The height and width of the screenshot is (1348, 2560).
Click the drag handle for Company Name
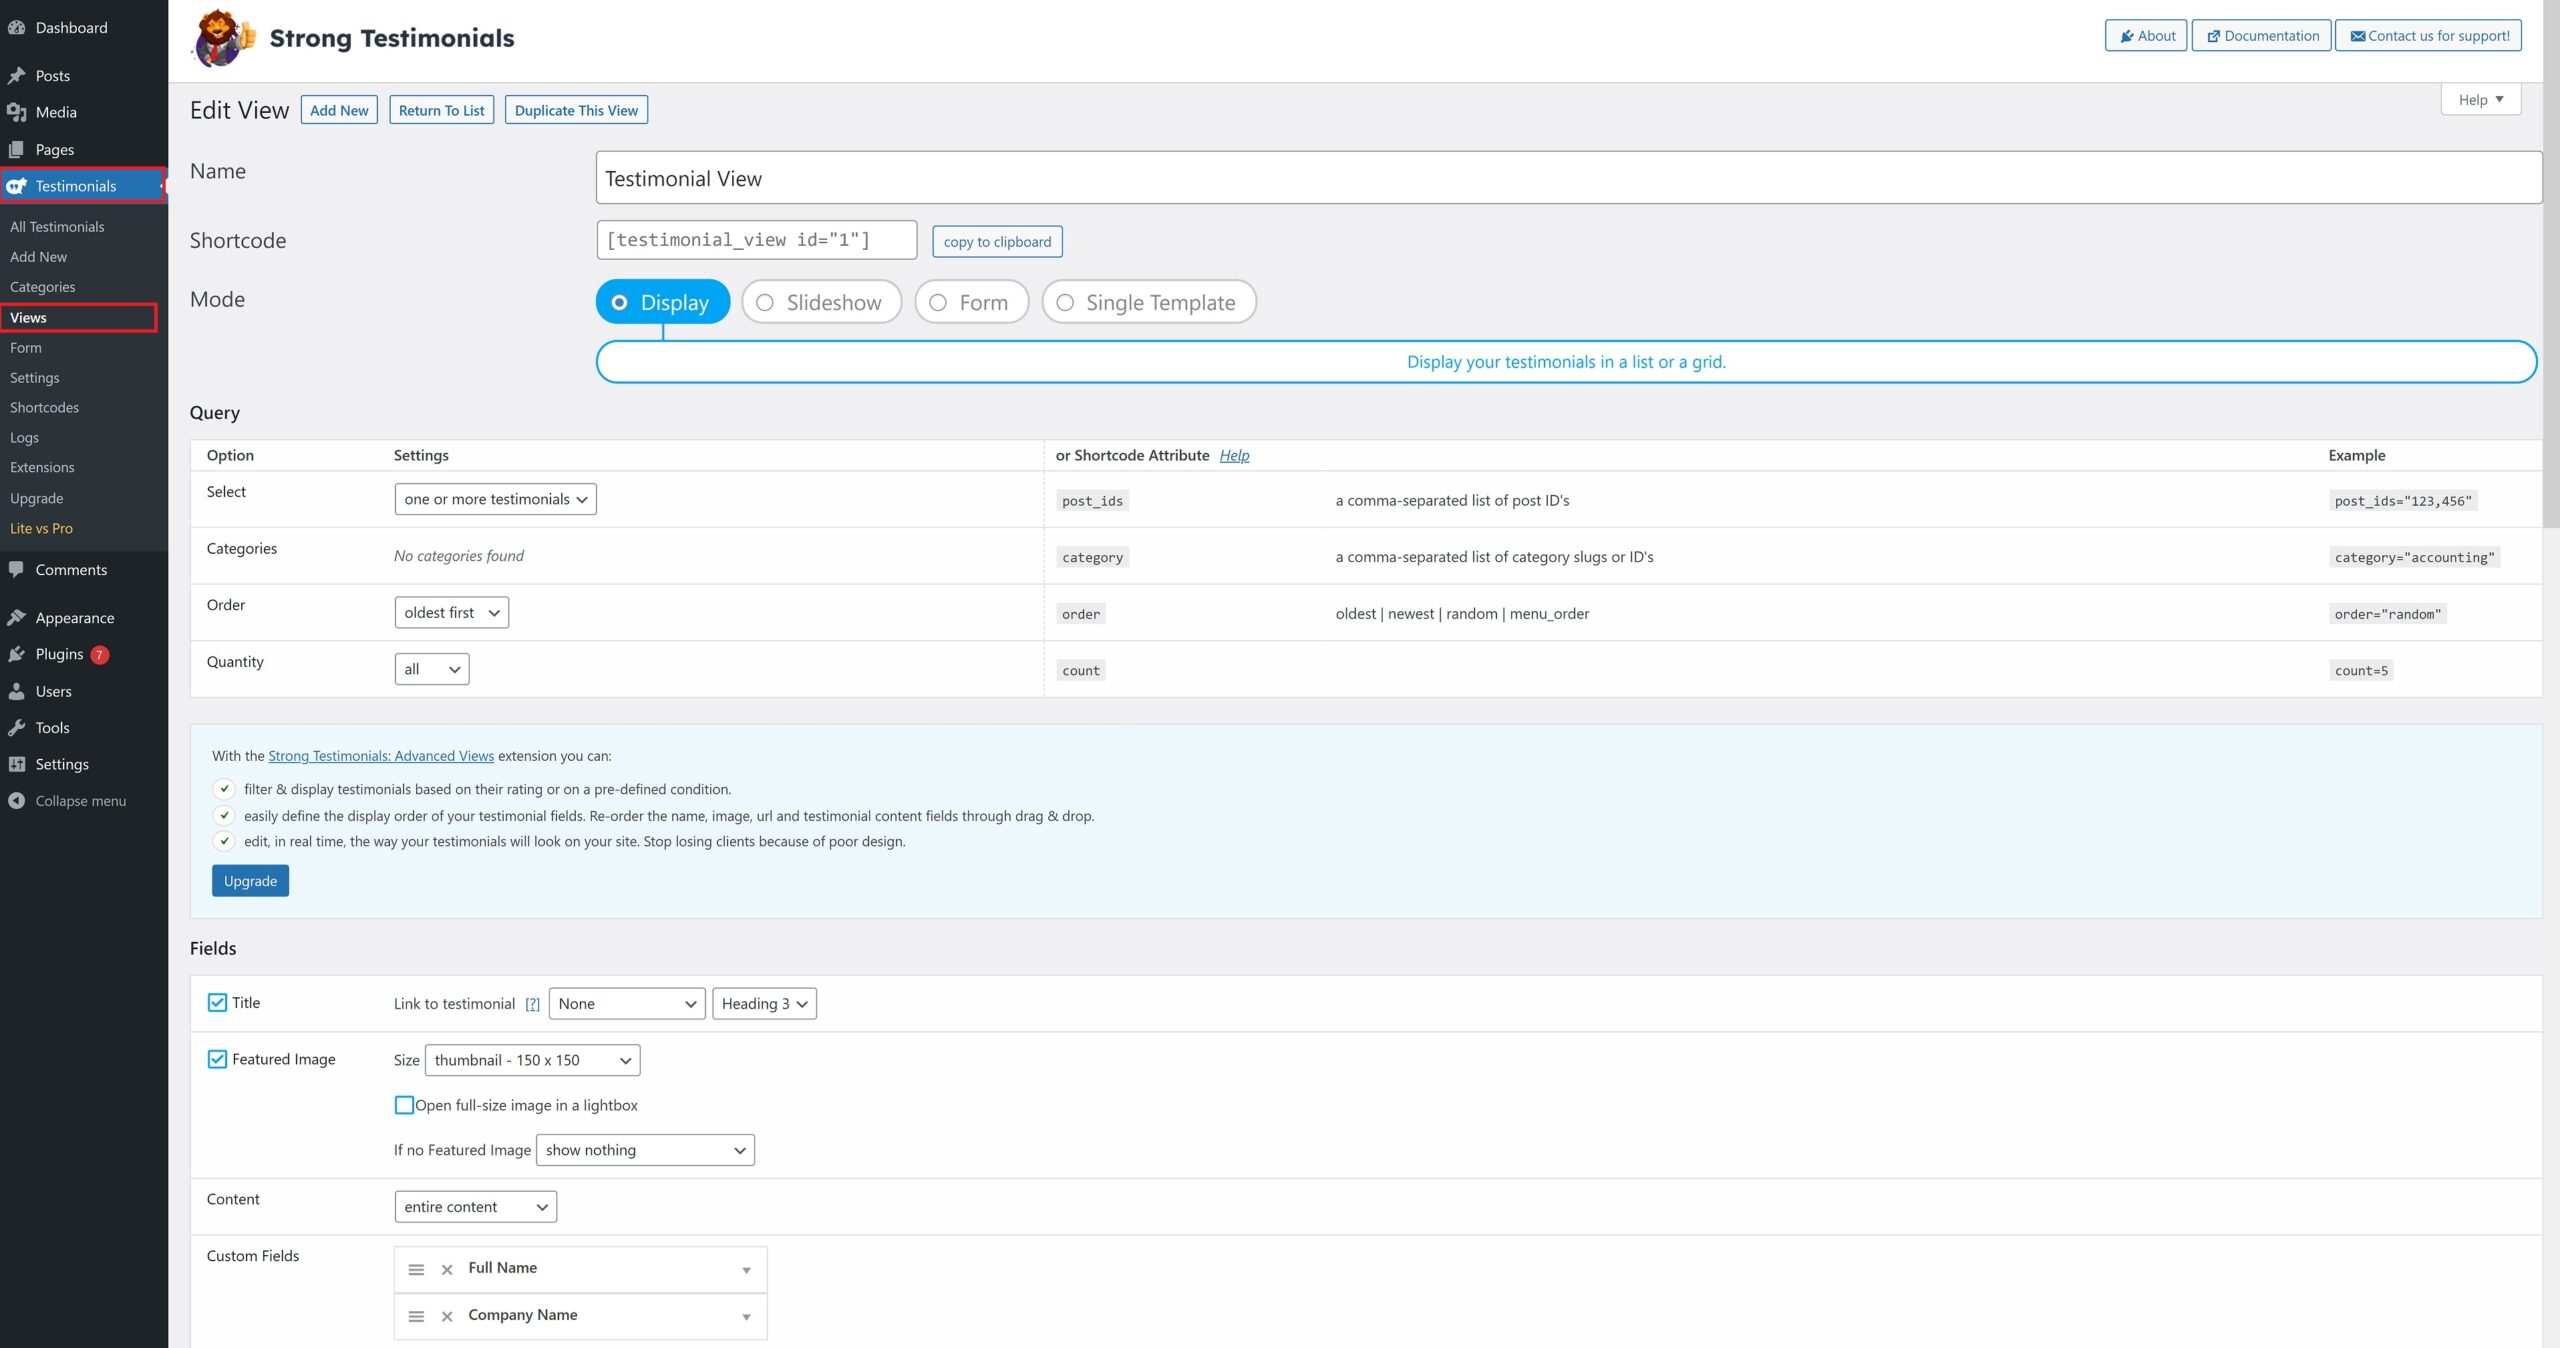(416, 1317)
